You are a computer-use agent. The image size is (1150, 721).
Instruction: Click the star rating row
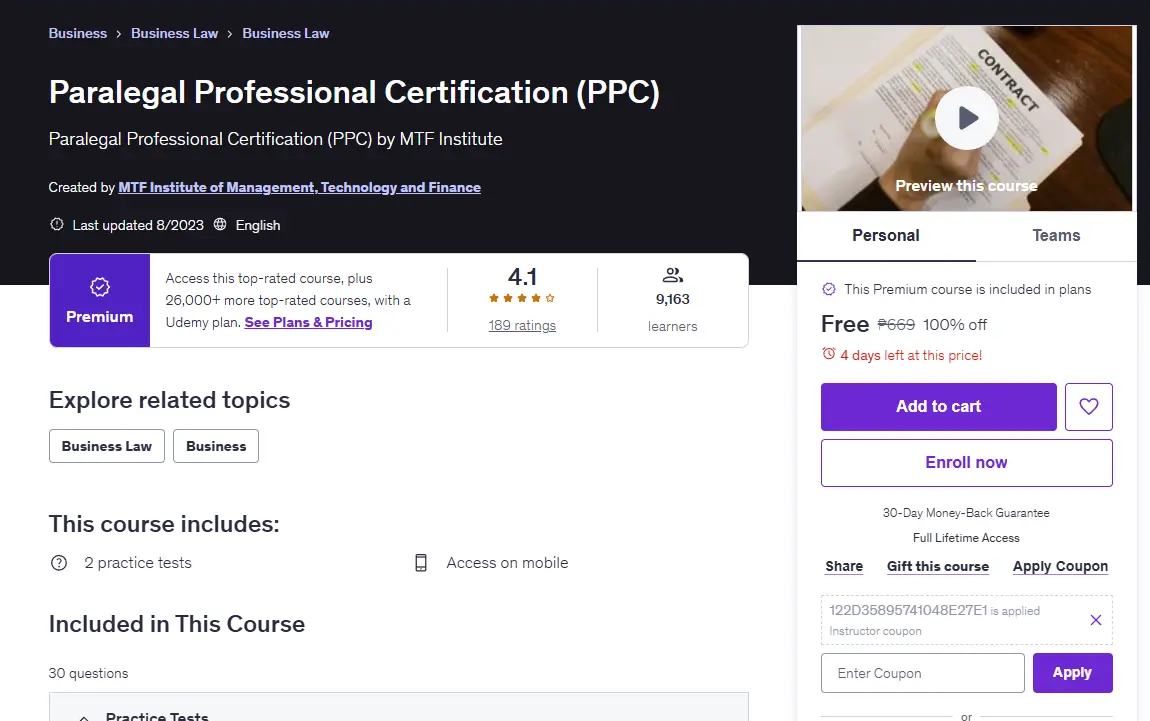pos(521,298)
